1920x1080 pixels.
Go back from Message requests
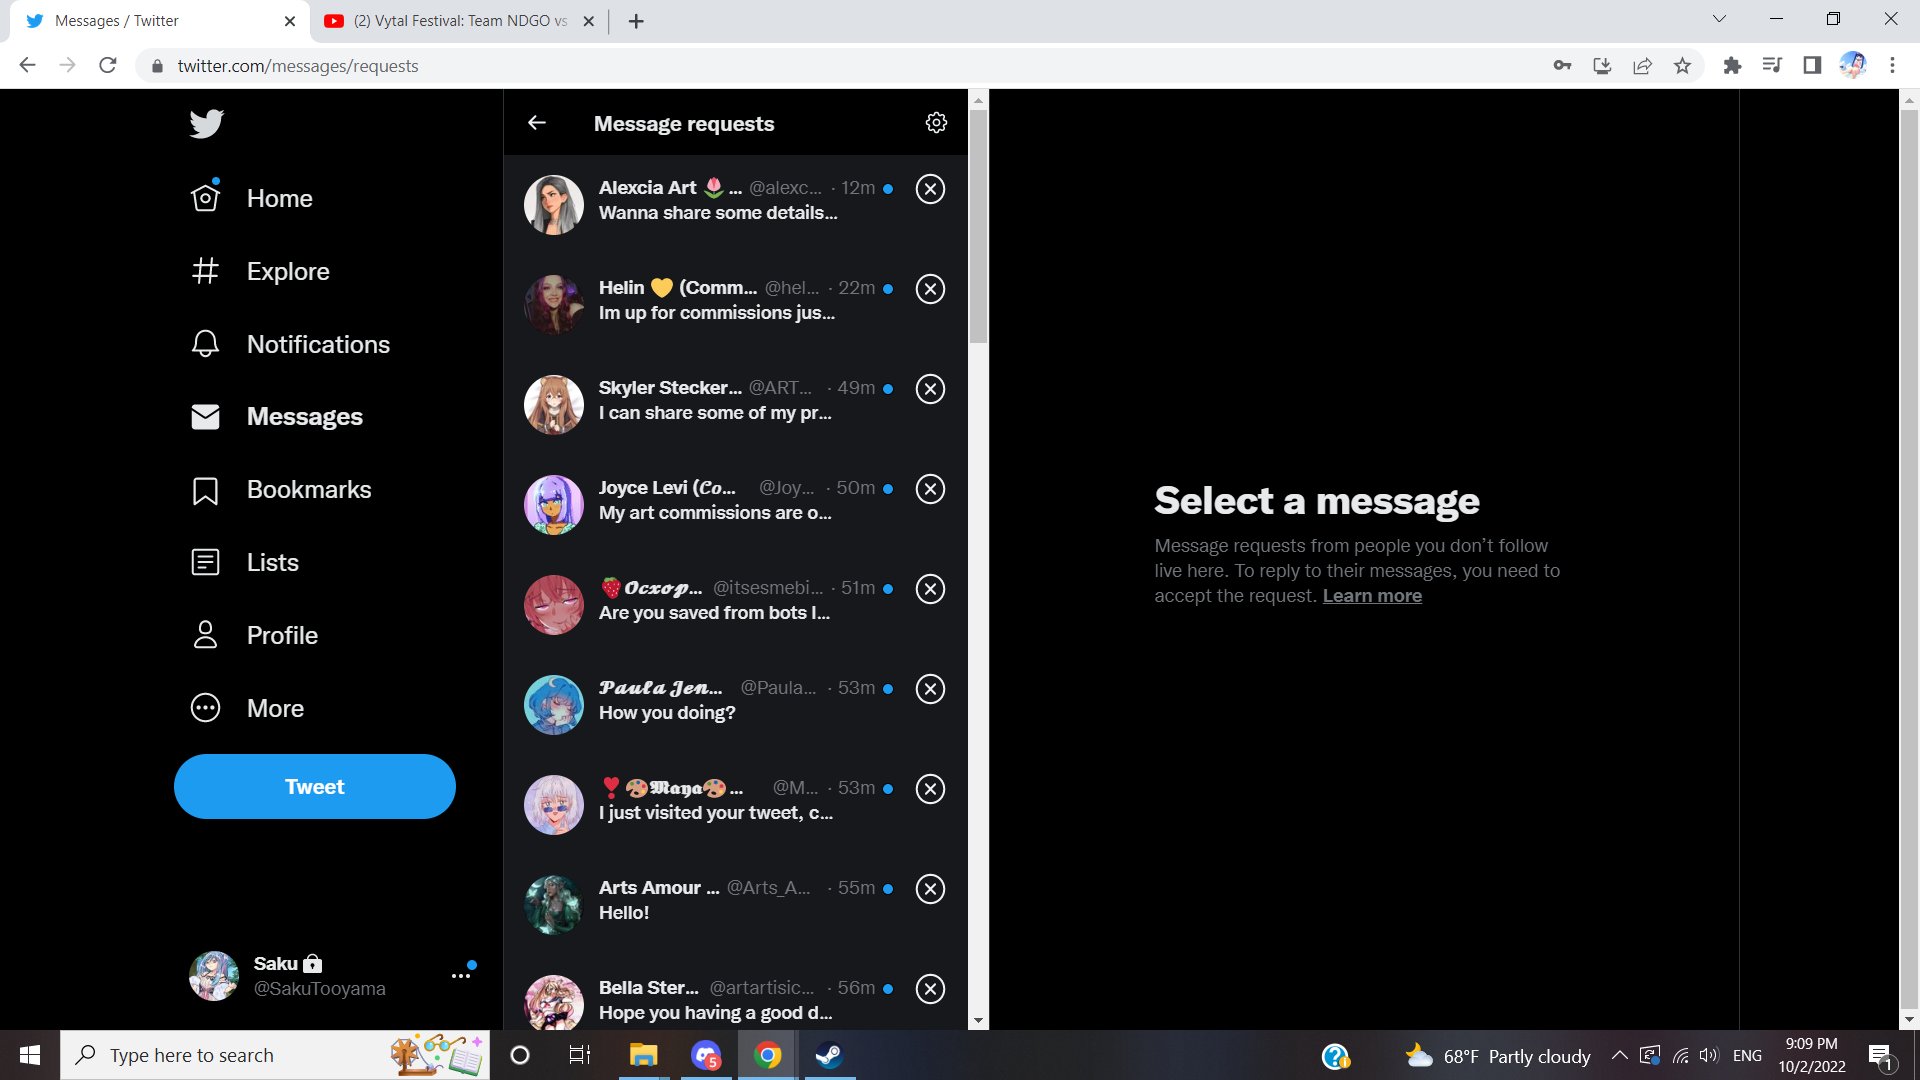[537, 123]
